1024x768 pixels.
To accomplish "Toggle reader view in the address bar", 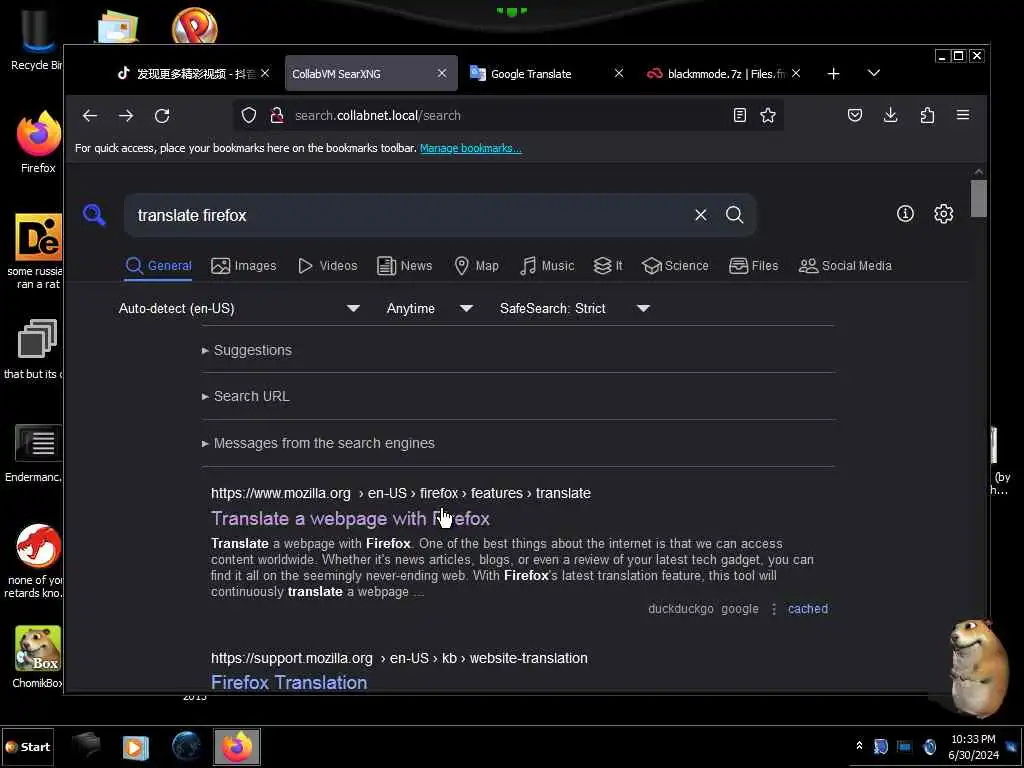I will coord(739,116).
